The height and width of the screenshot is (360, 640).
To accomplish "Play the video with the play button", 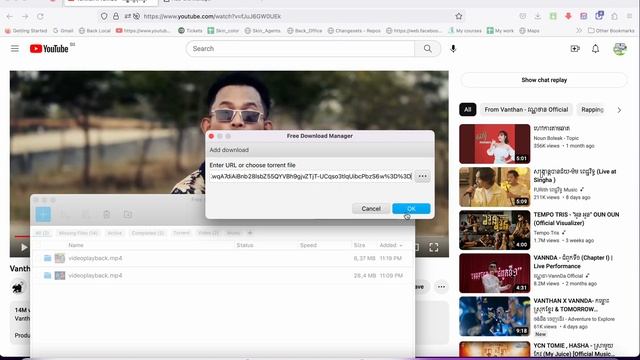I will pyautogui.click(x=24, y=247).
